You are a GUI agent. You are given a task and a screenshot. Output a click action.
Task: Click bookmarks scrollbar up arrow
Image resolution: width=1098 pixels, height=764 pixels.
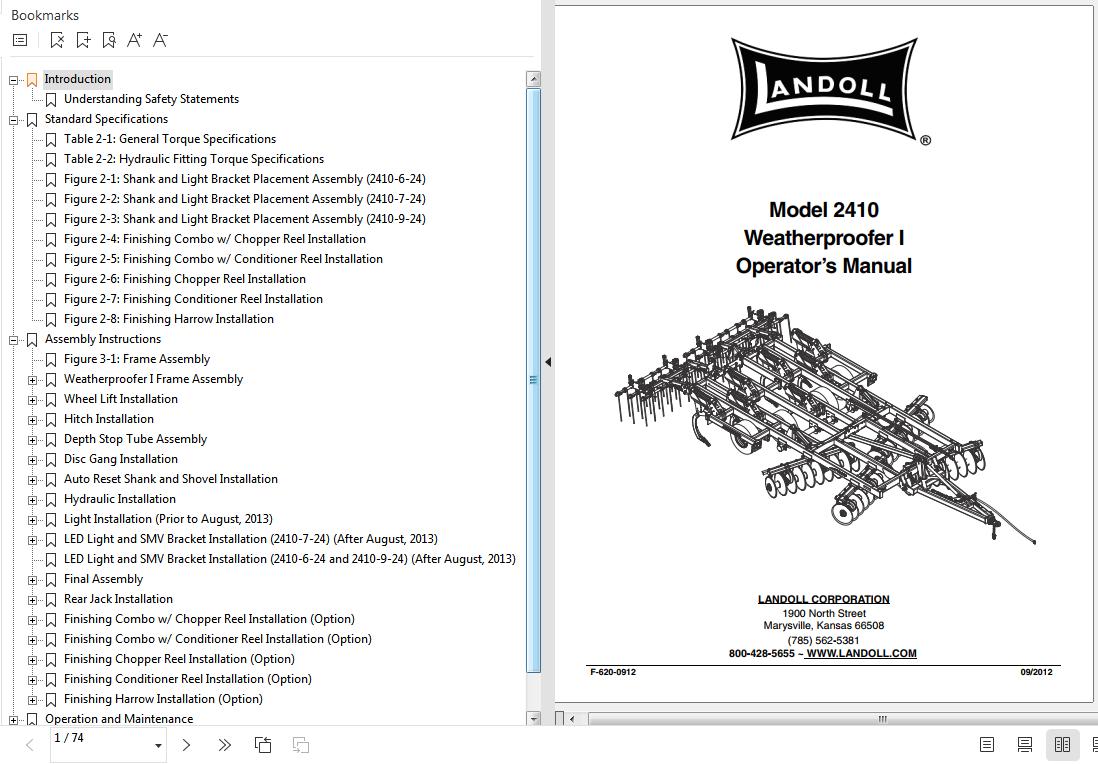533,79
